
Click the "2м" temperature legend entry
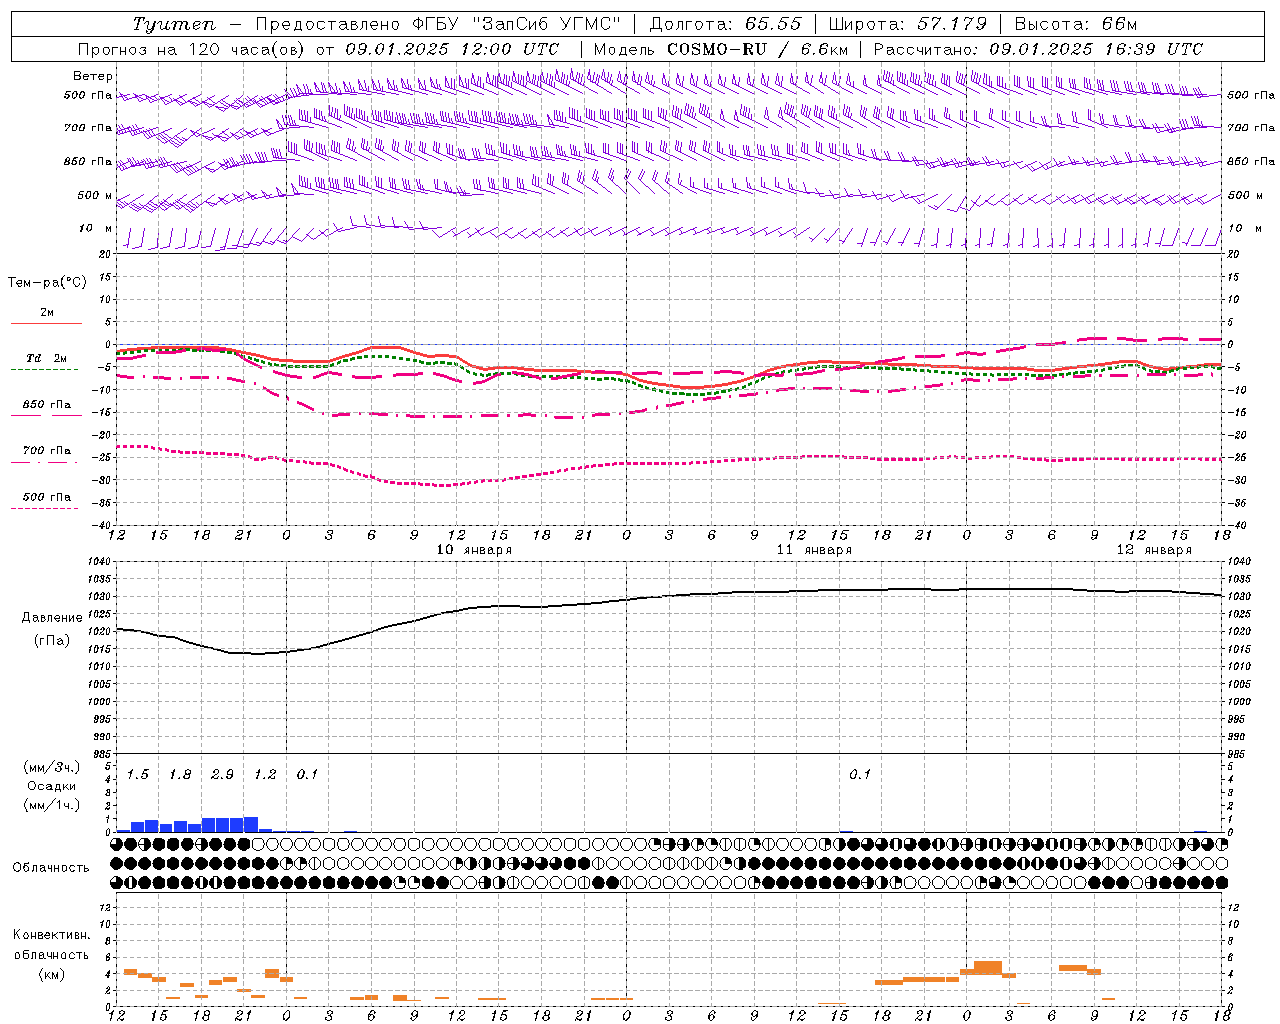click(47, 313)
